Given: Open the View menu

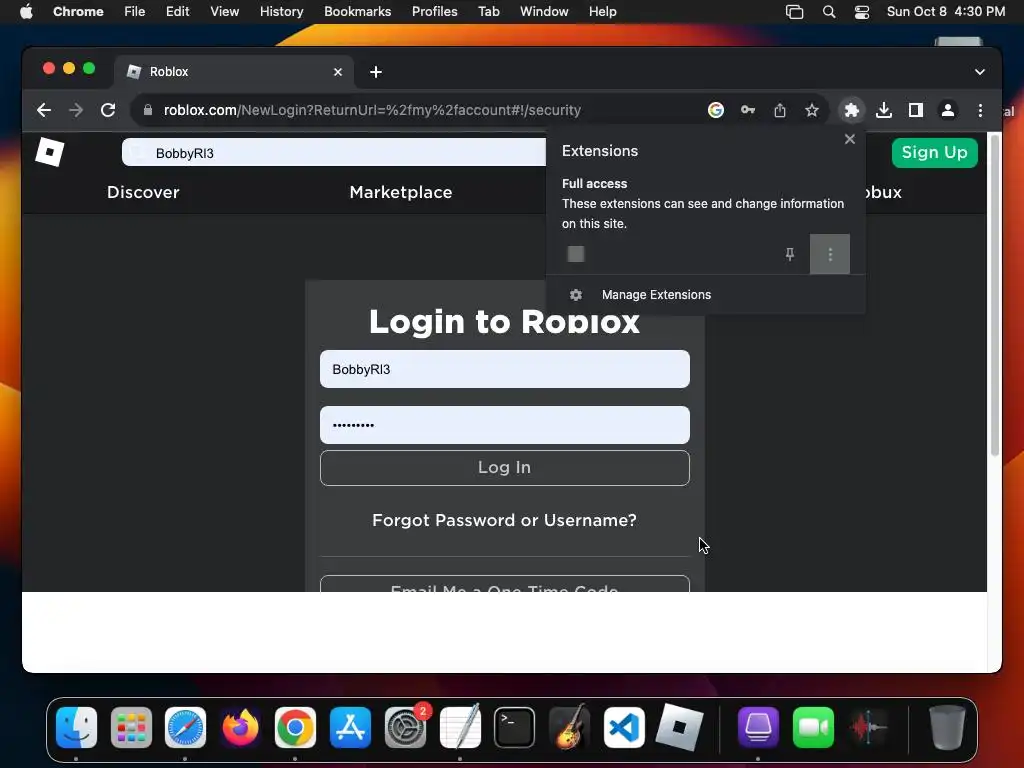Looking at the screenshot, I should pyautogui.click(x=224, y=11).
